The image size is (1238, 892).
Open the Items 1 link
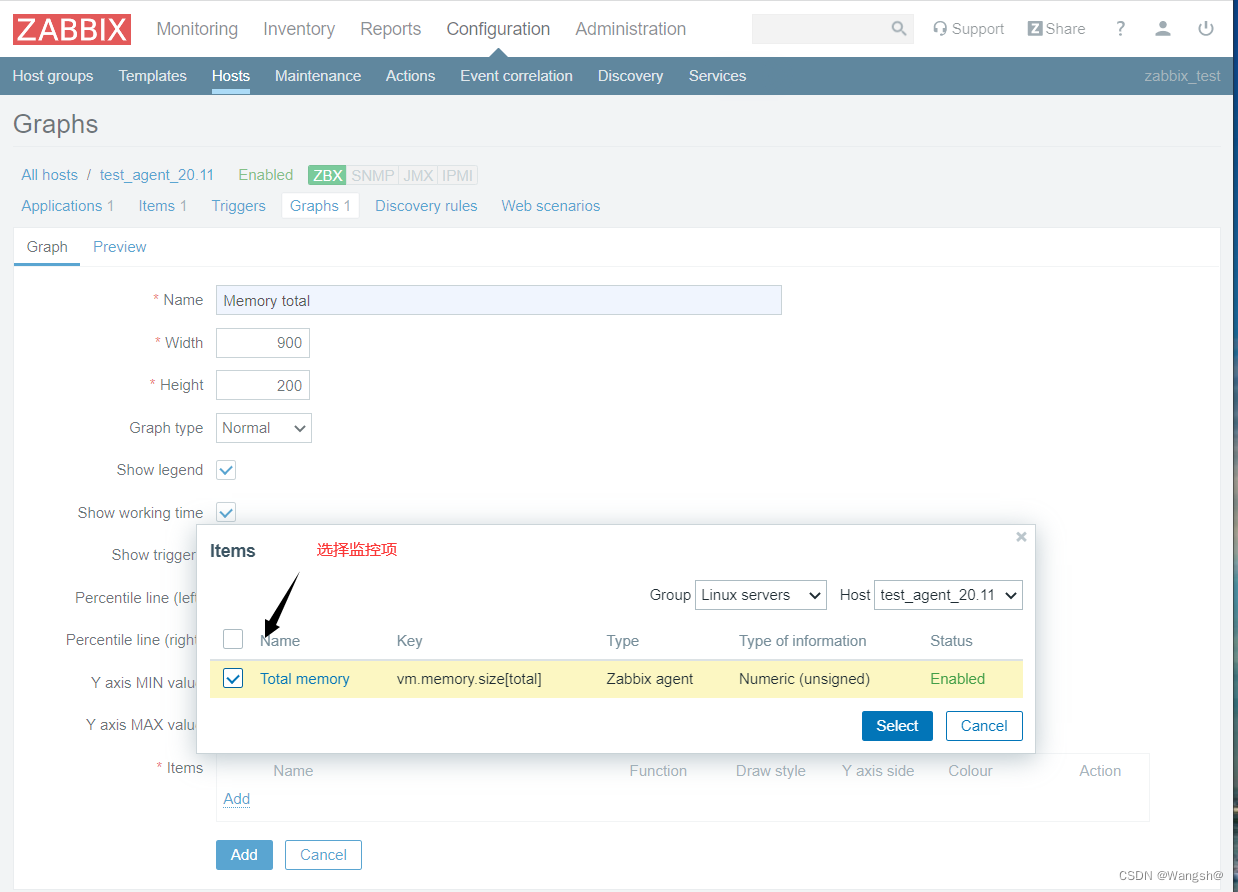click(163, 206)
